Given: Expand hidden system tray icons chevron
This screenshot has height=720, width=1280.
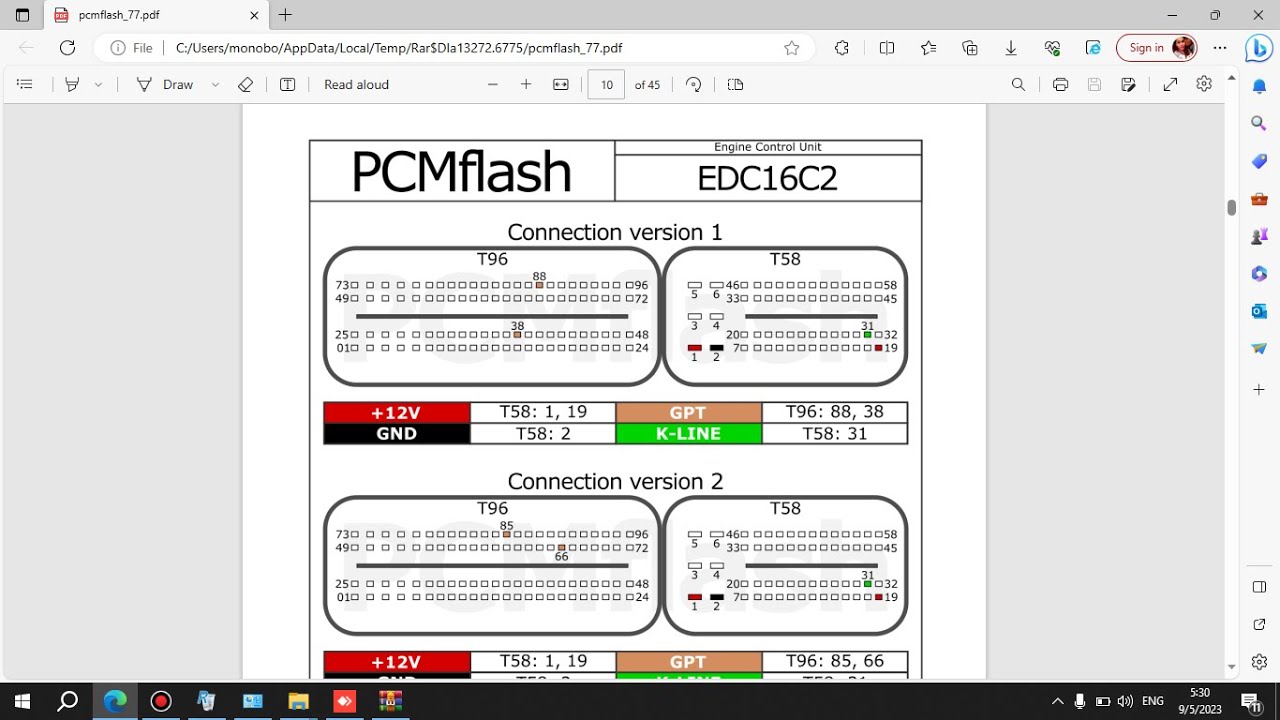Looking at the screenshot, I should 1057,701.
